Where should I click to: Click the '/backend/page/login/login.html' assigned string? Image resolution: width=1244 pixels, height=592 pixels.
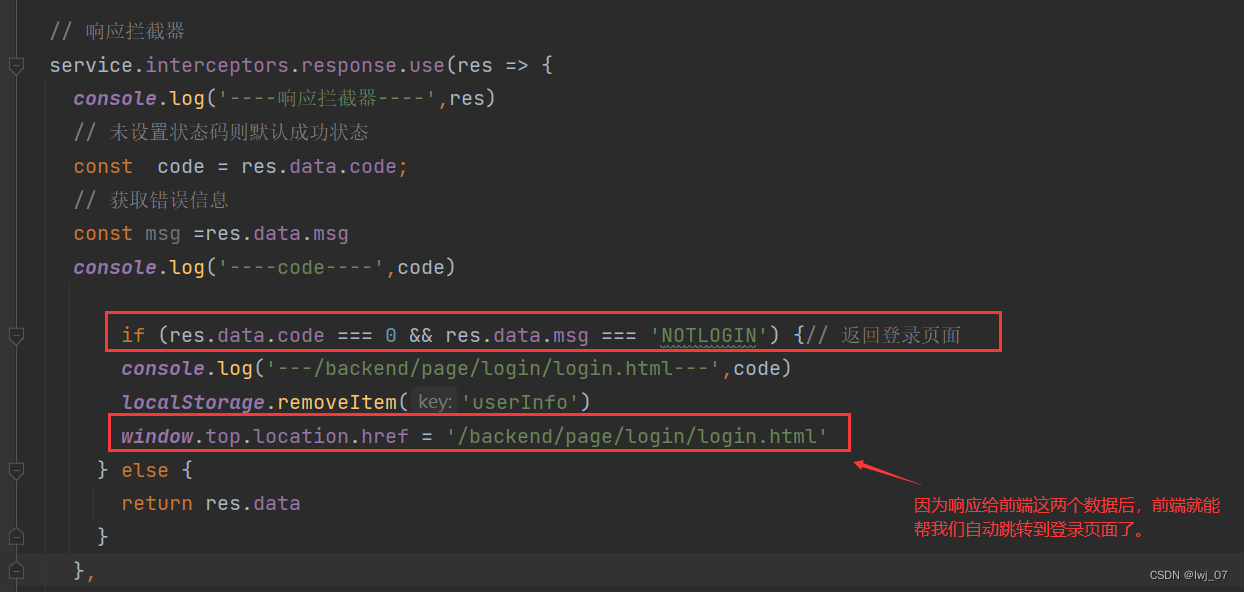tap(637, 436)
